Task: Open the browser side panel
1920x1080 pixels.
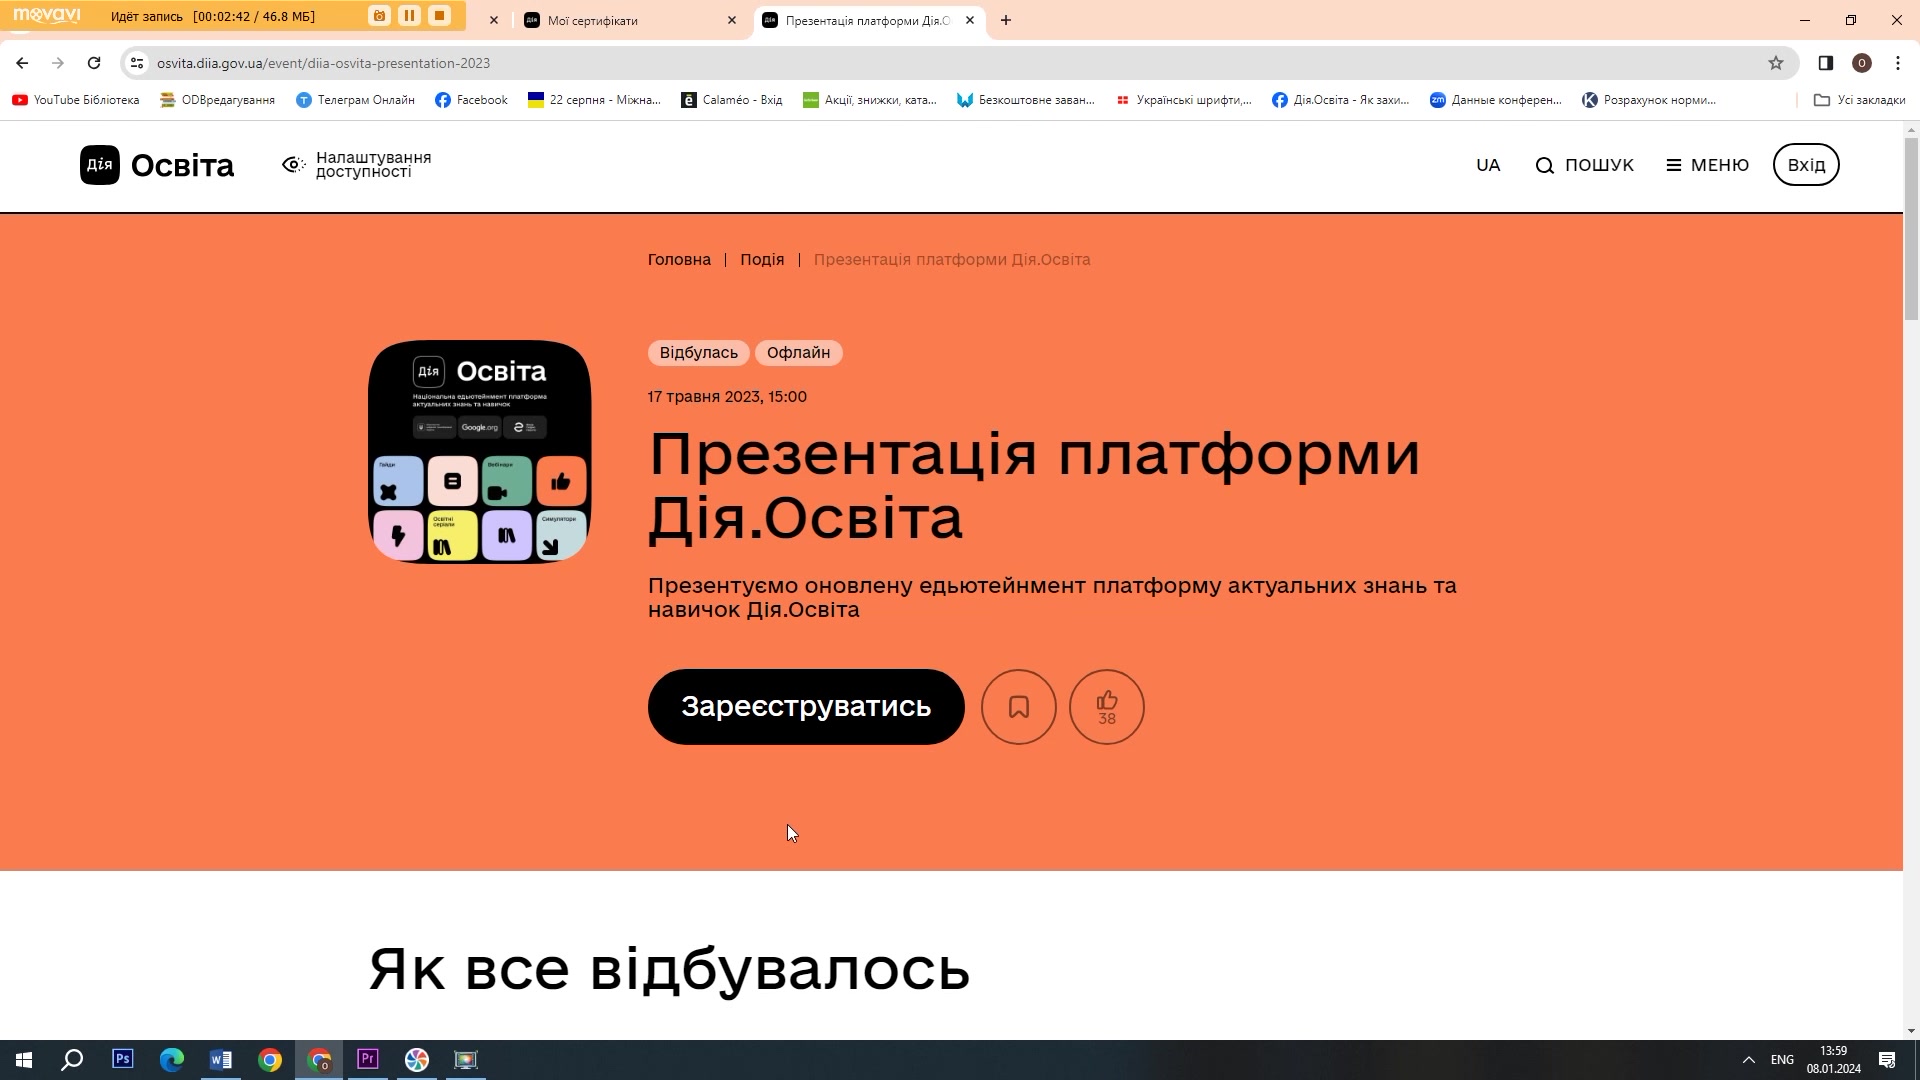Action: [1826, 63]
